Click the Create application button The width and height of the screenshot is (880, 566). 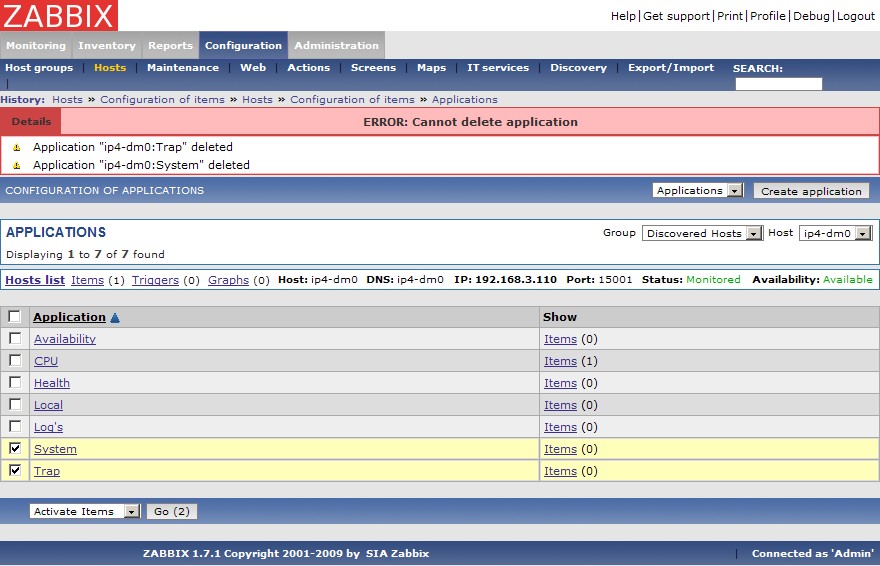tap(811, 191)
